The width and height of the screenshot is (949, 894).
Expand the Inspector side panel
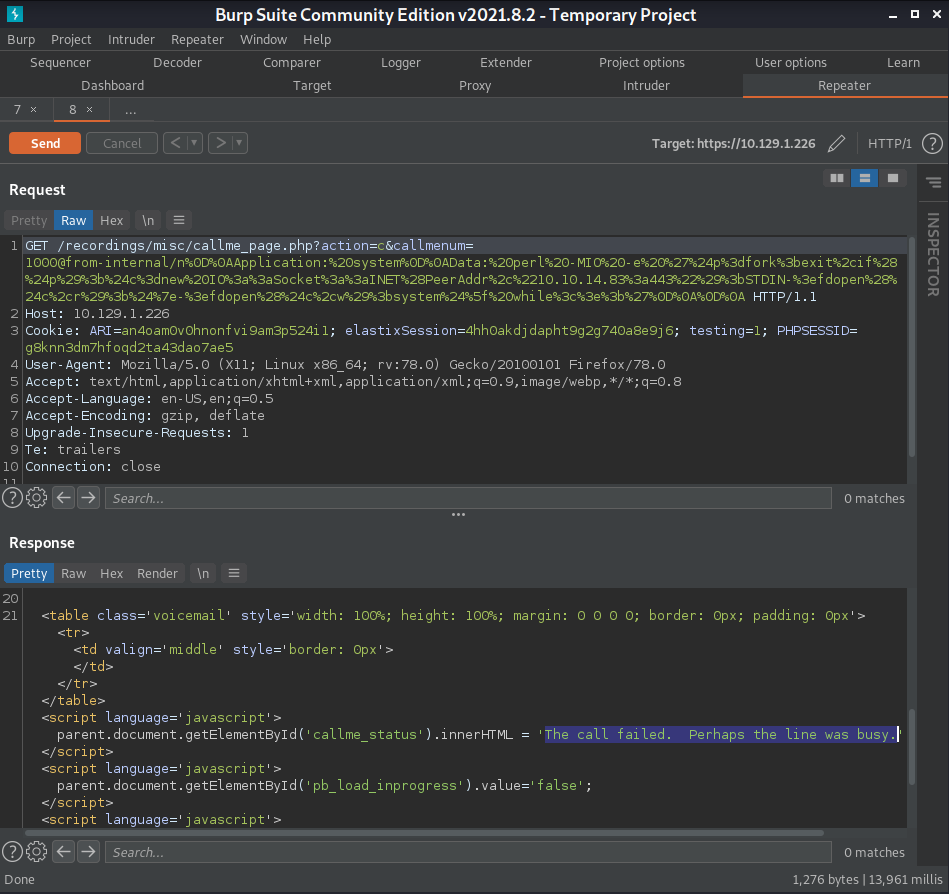click(933, 254)
